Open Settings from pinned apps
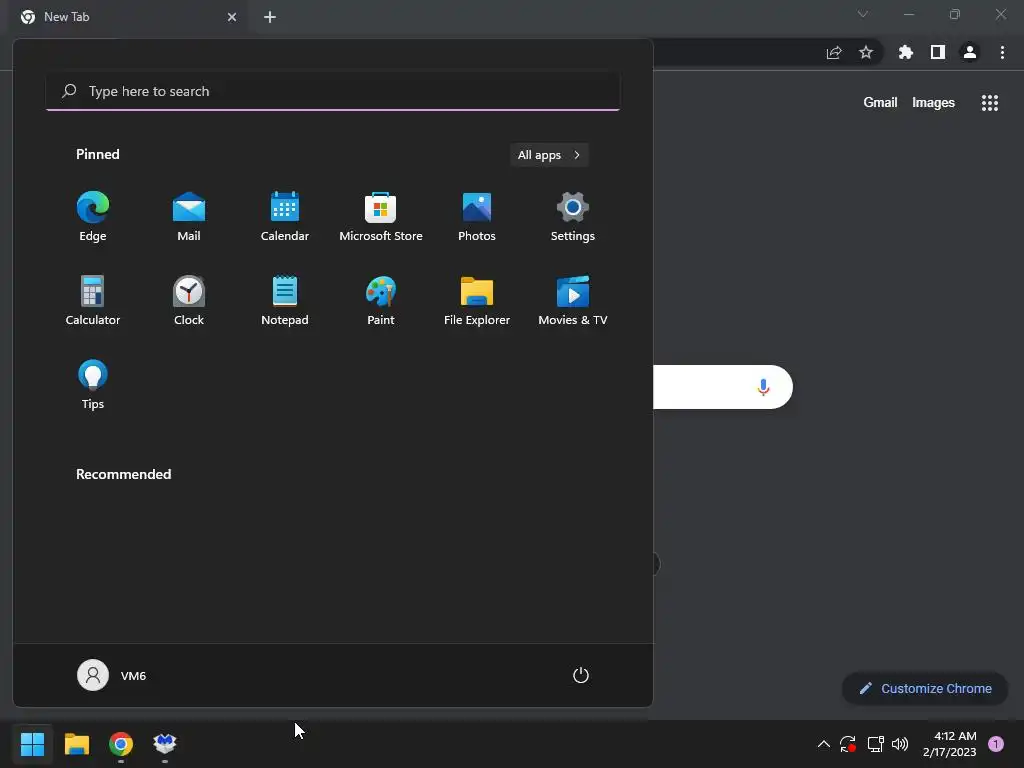 pyautogui.click(x=573, y=217)
